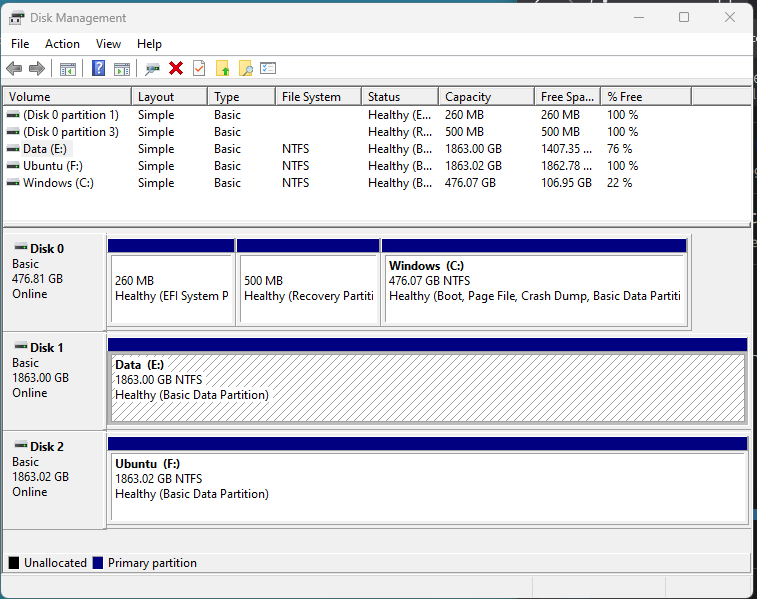The image size is (757, 599).
Task: Click the red X delete icon
Action: 176,69
